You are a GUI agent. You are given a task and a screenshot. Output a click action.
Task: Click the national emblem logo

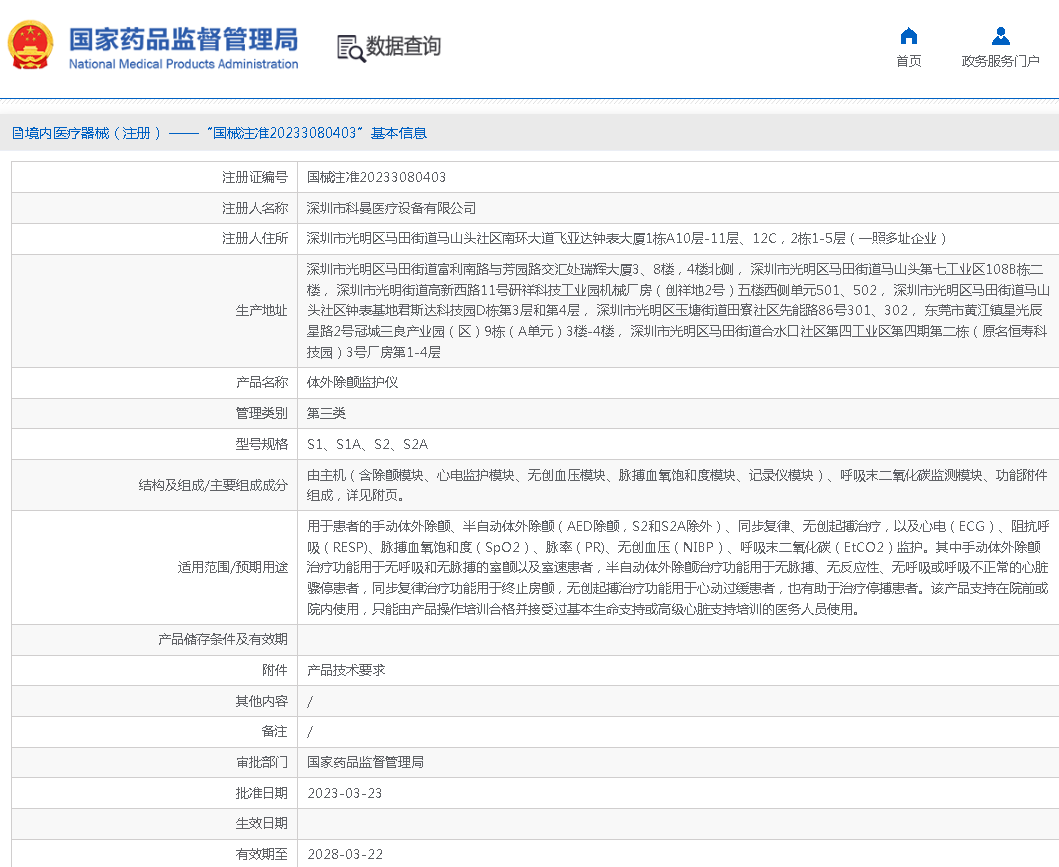click(x=32, y=46)
